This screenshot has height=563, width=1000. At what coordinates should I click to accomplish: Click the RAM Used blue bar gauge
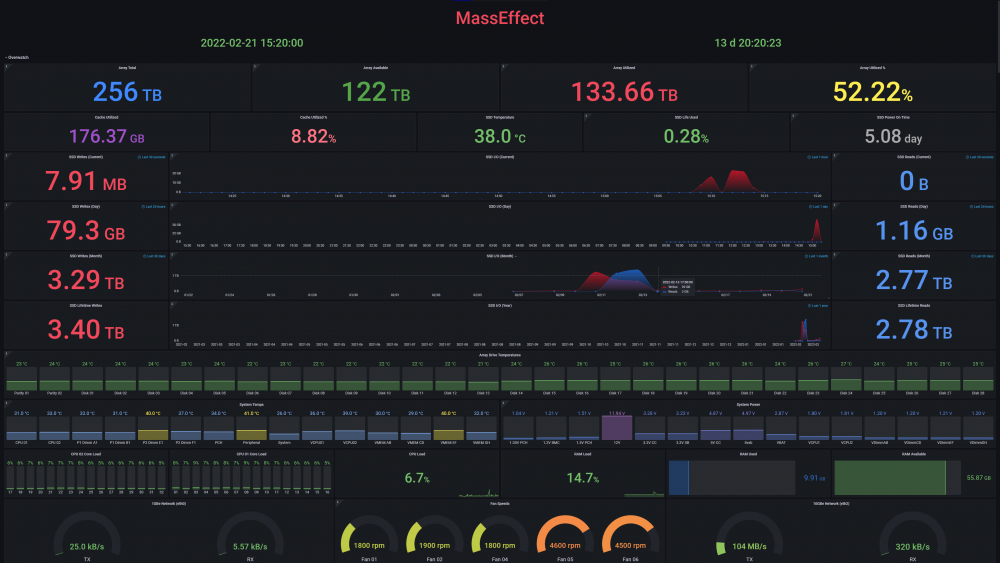pos(732,478)
